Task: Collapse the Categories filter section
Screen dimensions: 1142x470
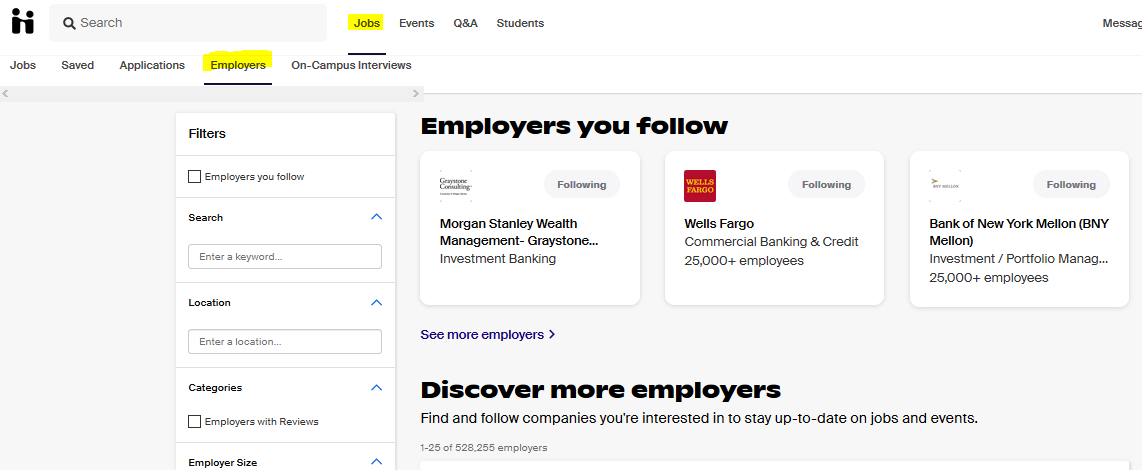Action: tap(376, 387)
